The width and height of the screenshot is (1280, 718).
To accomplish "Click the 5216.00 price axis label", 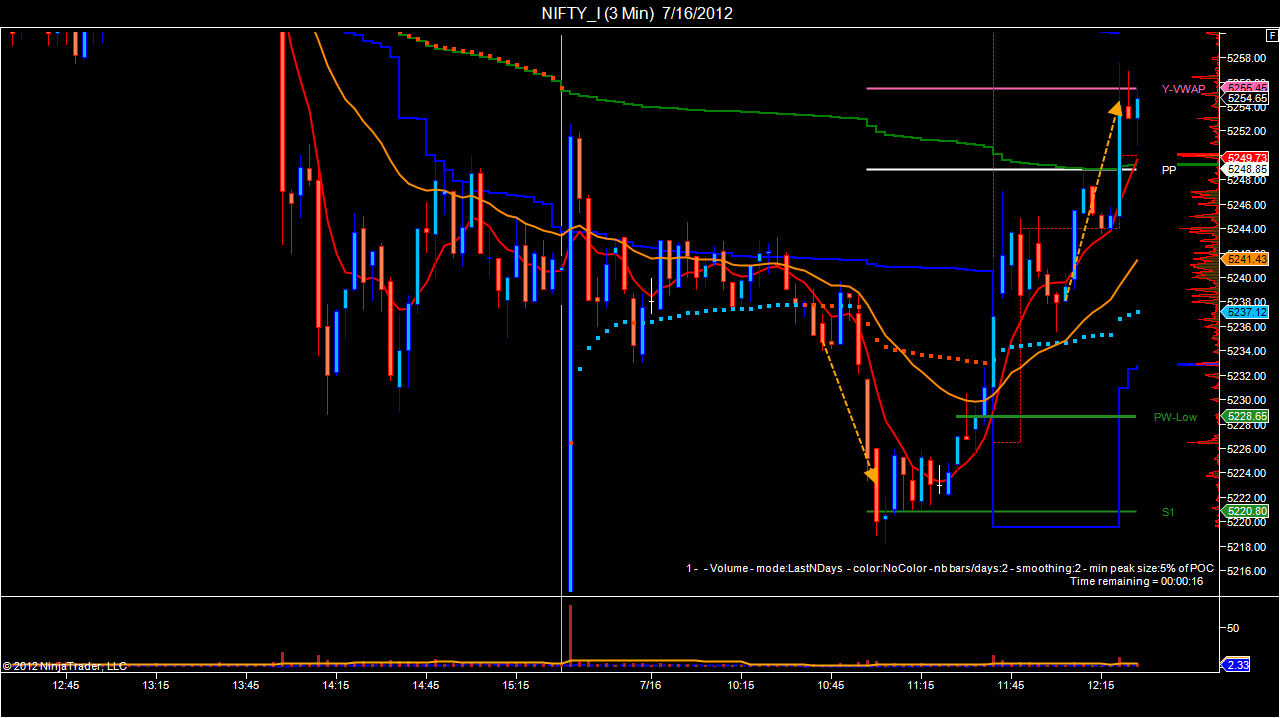I will pos(1248,571).
